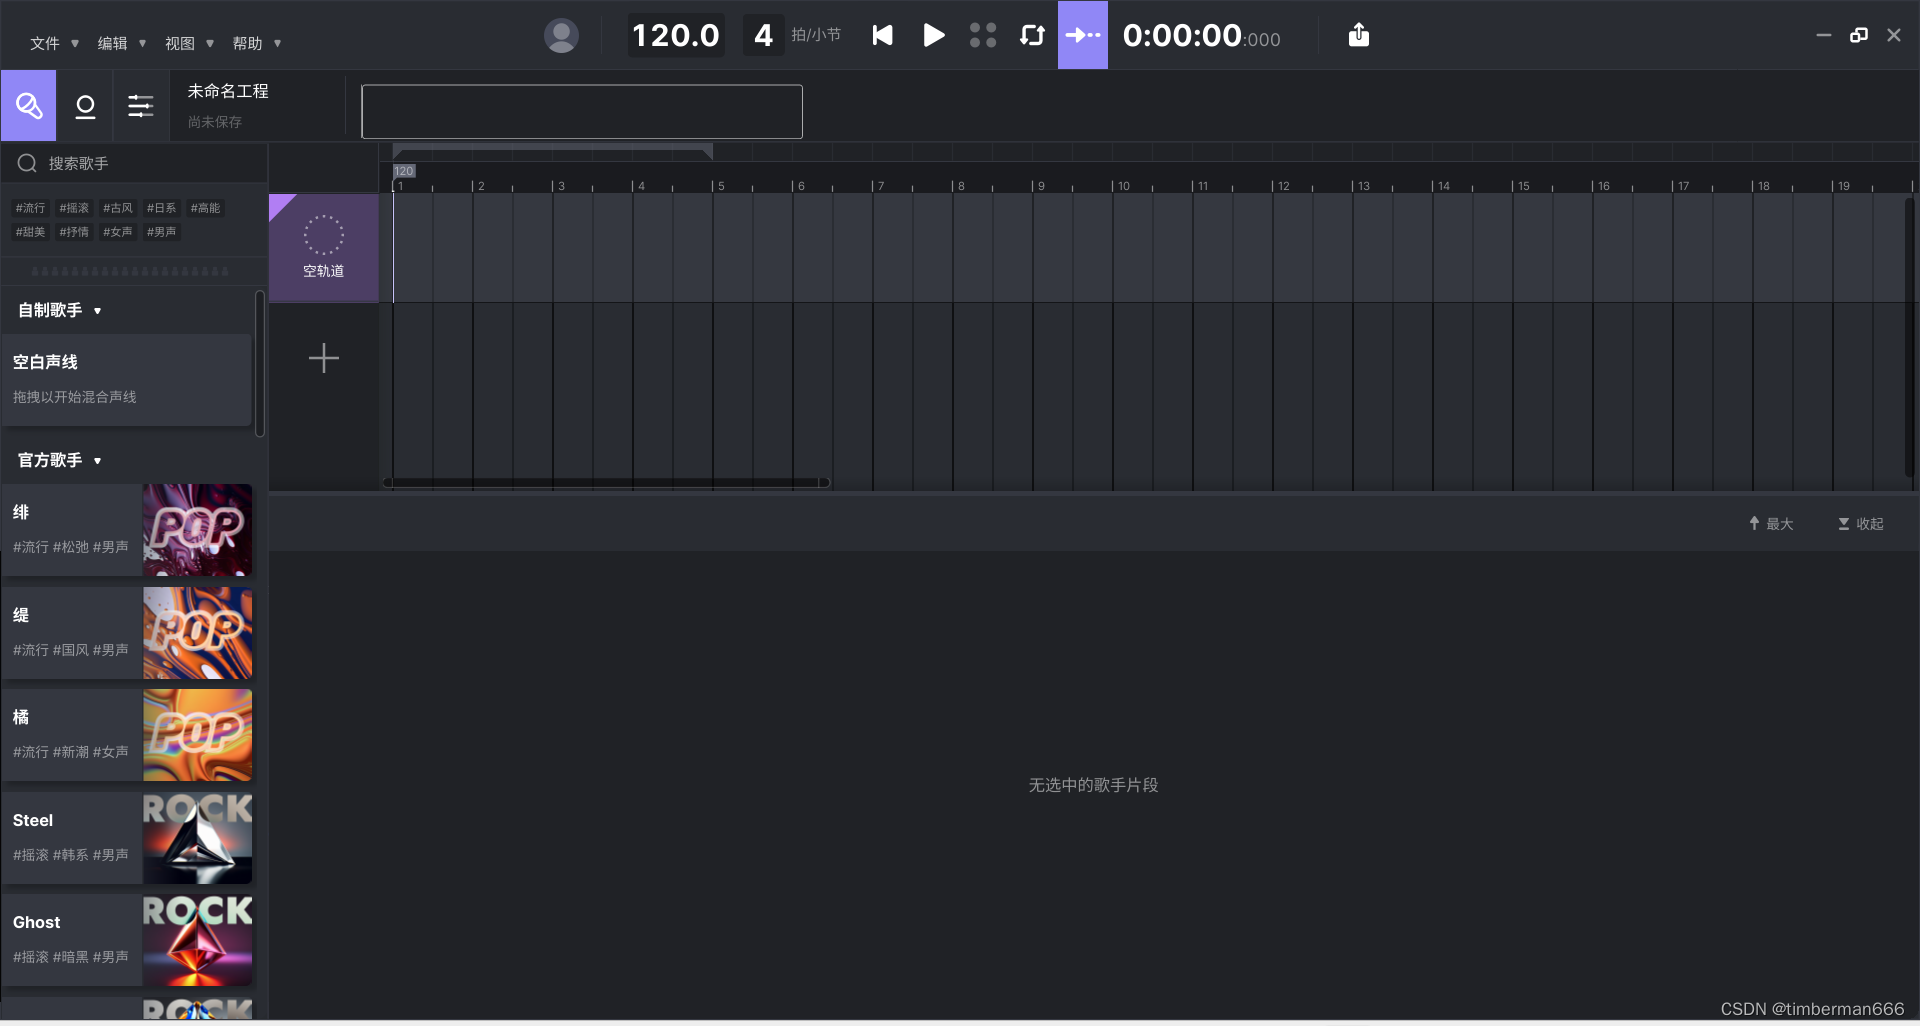Open the 文件 menu
This screenshot has width=1920, height=1026.
(x=54, y=43)
